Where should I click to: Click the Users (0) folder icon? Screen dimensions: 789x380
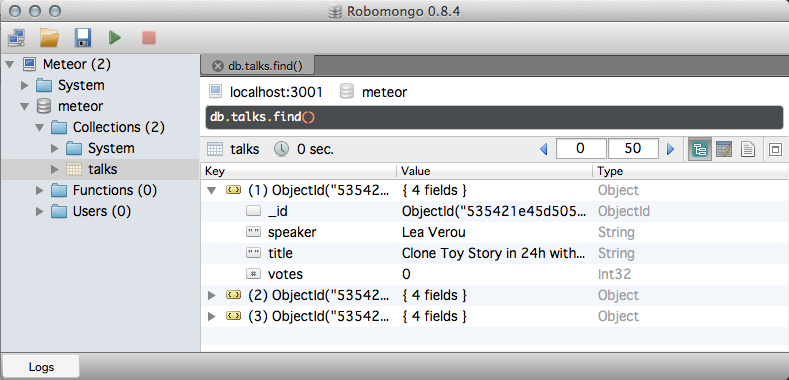(x=59, y=212)
